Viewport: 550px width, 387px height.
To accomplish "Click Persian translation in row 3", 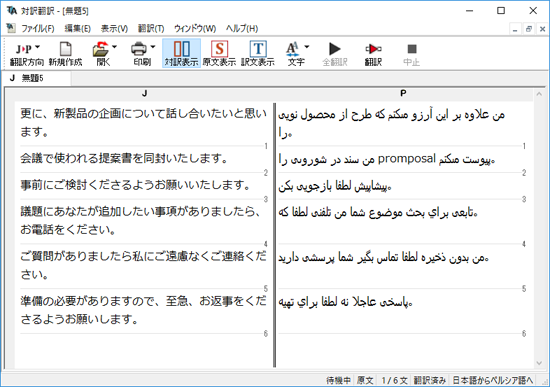I will [335, 186].
